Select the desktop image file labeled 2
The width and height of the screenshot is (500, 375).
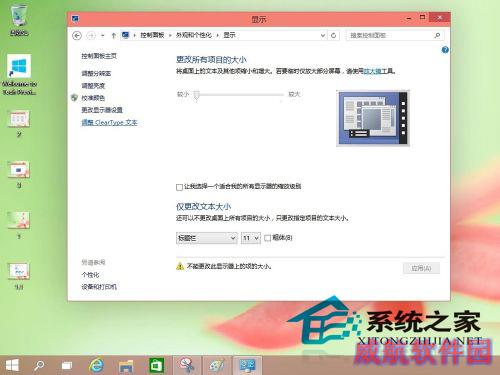click(x=19, y=123)
